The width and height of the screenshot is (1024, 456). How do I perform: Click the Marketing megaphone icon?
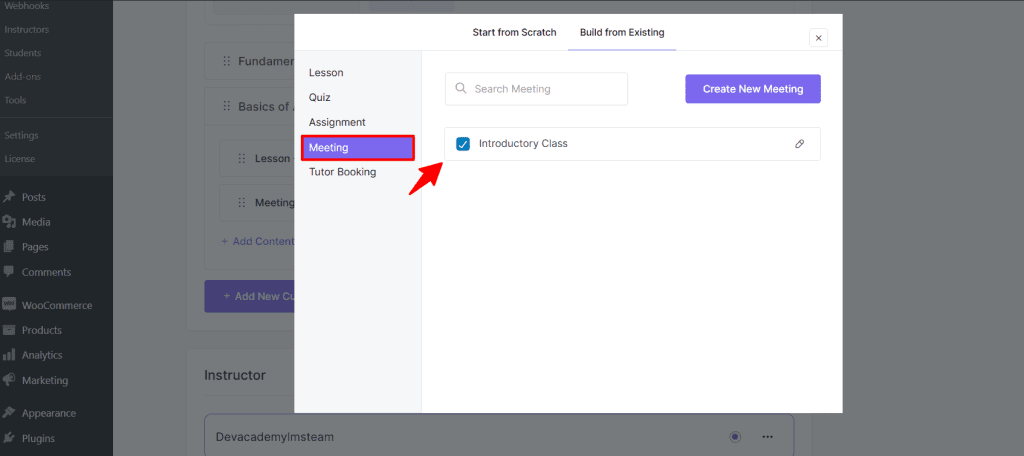(9, 380)
